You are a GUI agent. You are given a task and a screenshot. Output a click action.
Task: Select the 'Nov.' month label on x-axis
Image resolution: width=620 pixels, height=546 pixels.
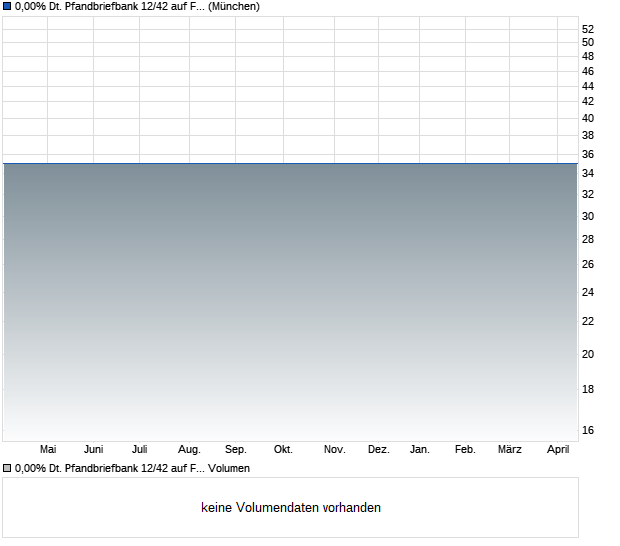click(x=334, y=450)
